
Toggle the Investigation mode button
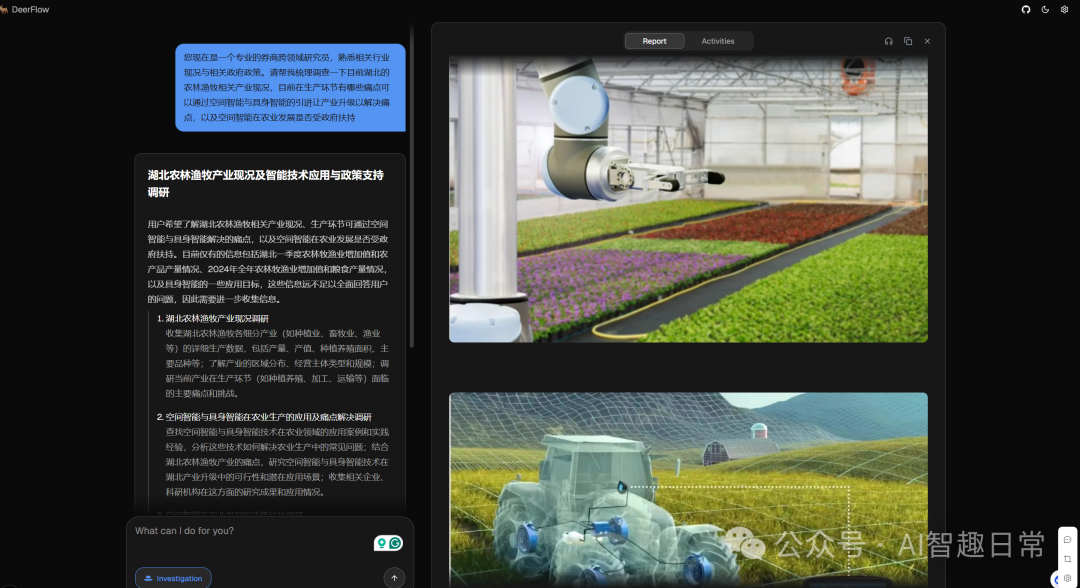pos(173,578)
